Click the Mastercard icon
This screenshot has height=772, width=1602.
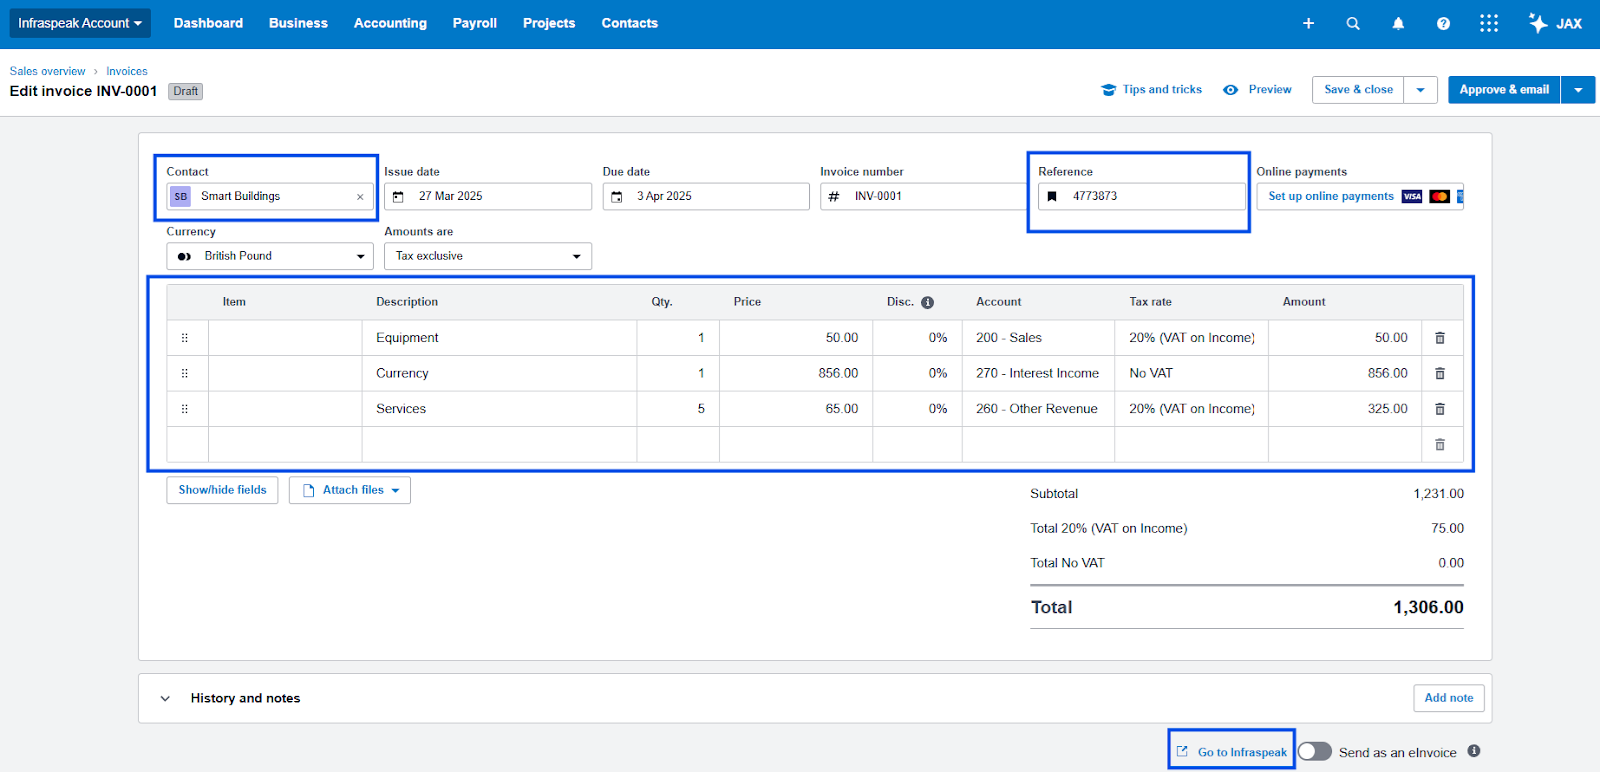pyautogui.click(x=1441, y=197)
